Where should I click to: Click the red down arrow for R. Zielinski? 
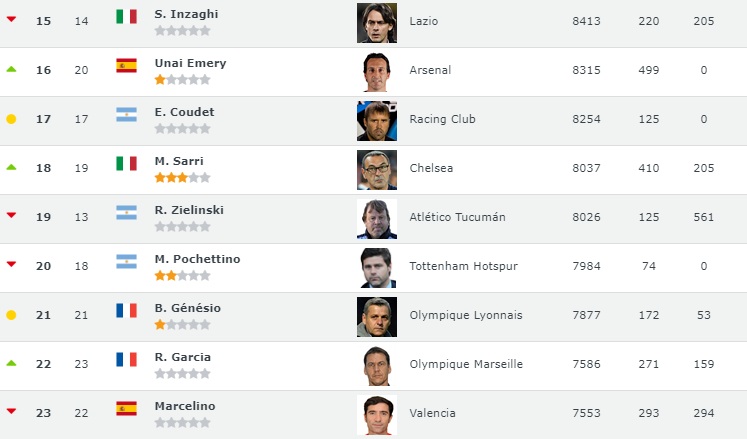[11, 215]
